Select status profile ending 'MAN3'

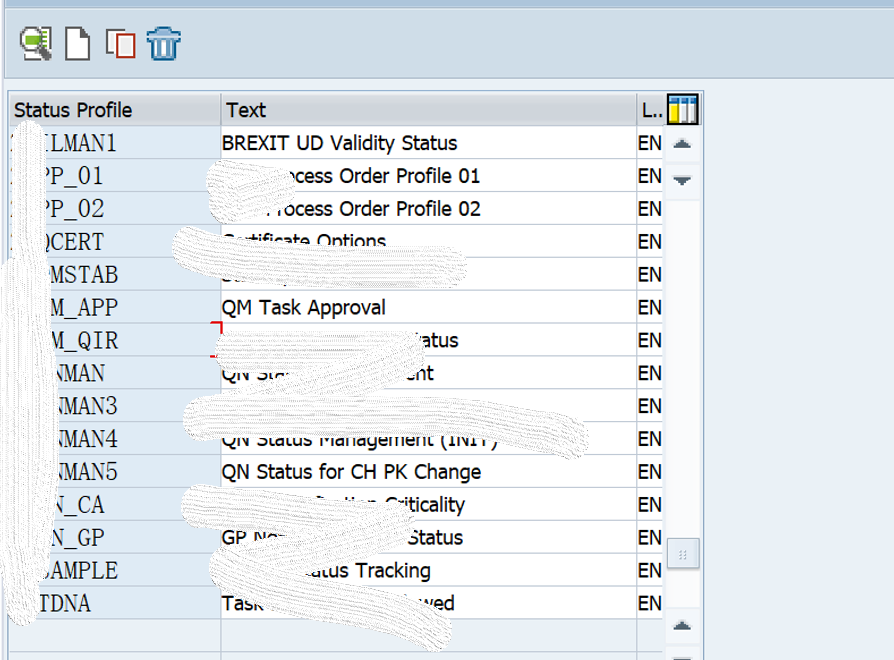click(x=115, y=406)
